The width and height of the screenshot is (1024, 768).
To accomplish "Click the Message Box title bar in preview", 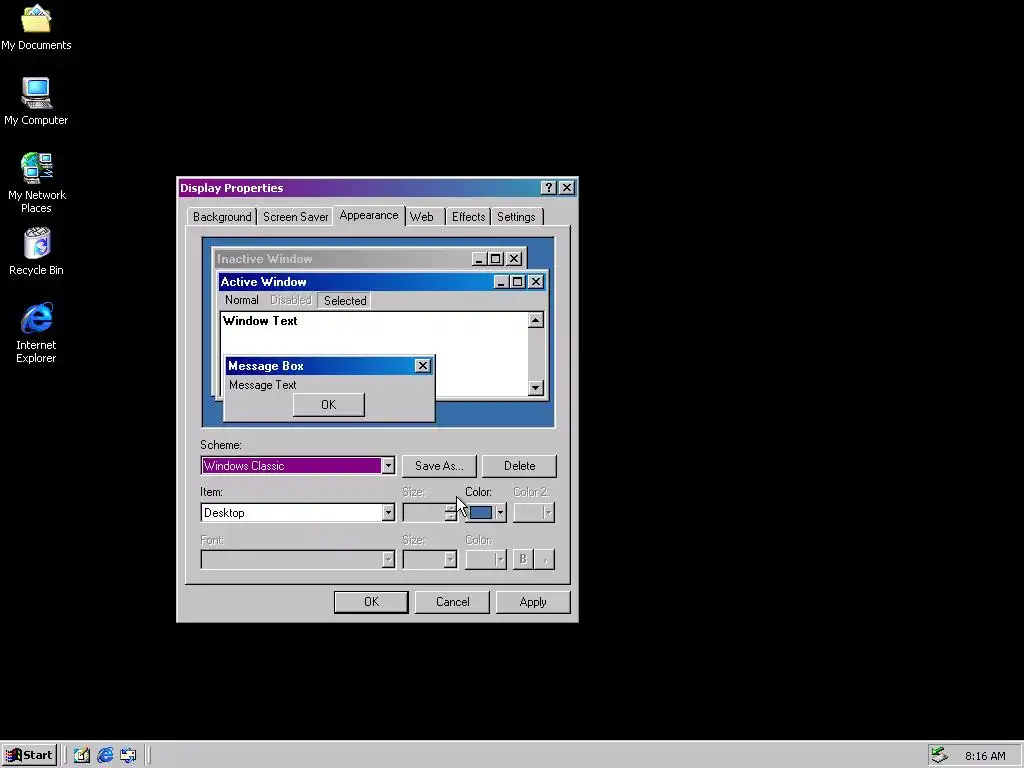I will tap(320, 366).
